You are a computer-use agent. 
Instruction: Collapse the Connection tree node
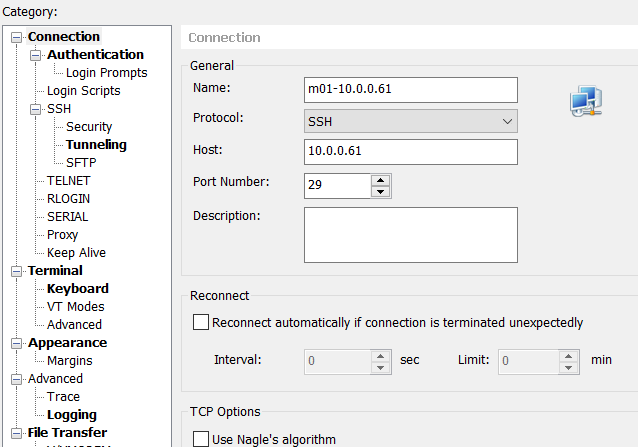click(x=16, y=37)
